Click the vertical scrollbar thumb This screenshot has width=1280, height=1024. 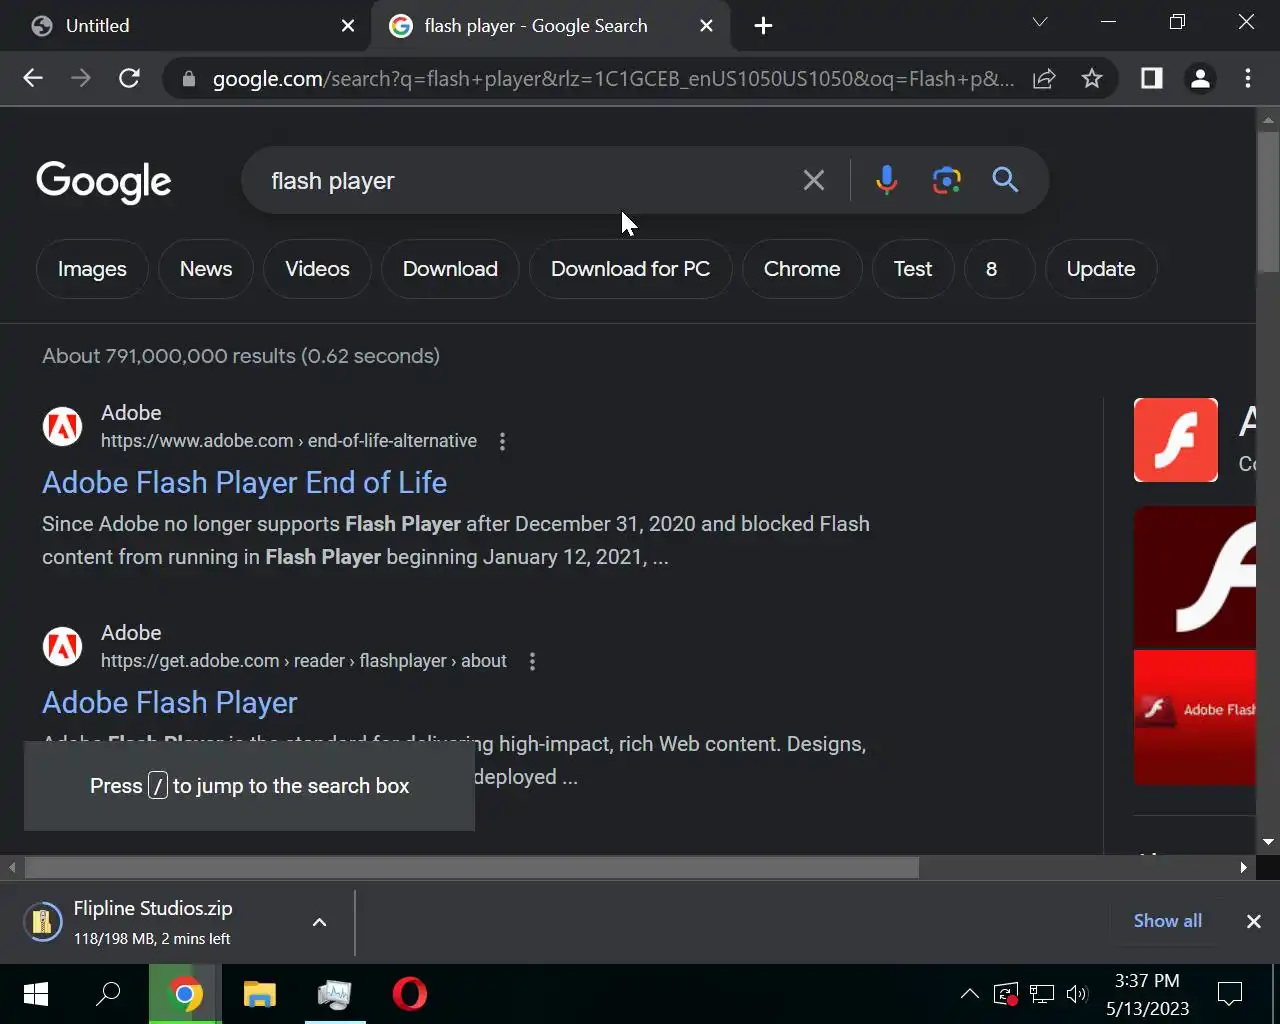pos(1268,200)
